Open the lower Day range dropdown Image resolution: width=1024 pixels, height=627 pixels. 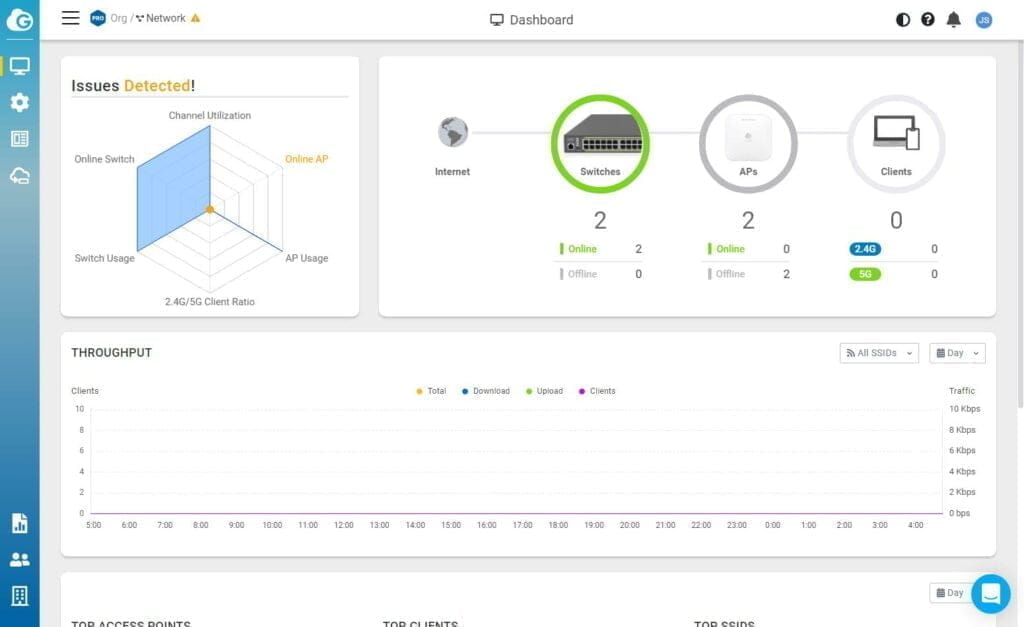click(949, 593)
